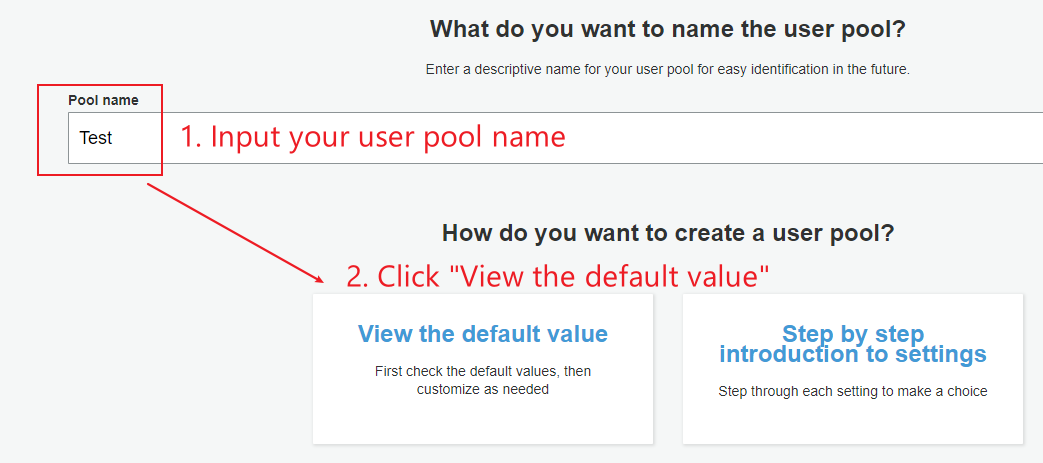Click the "What do you want to name the user pool?" heading

[667, 29]
